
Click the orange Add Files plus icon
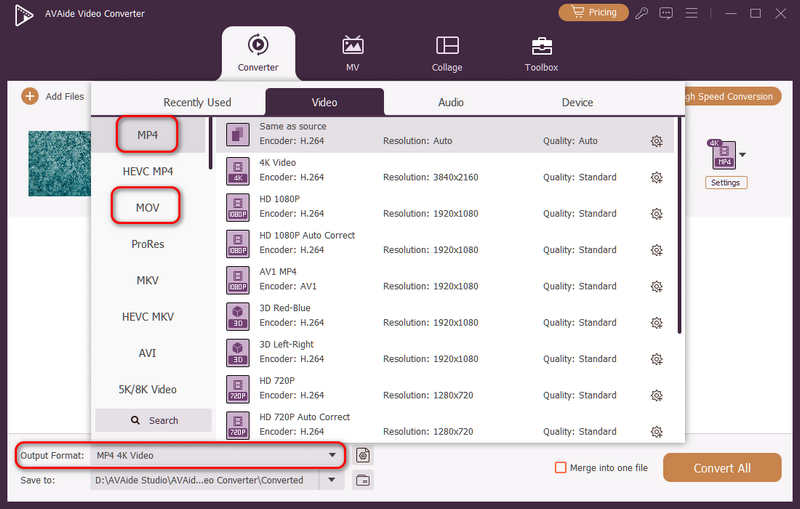(x=30, y=96)
